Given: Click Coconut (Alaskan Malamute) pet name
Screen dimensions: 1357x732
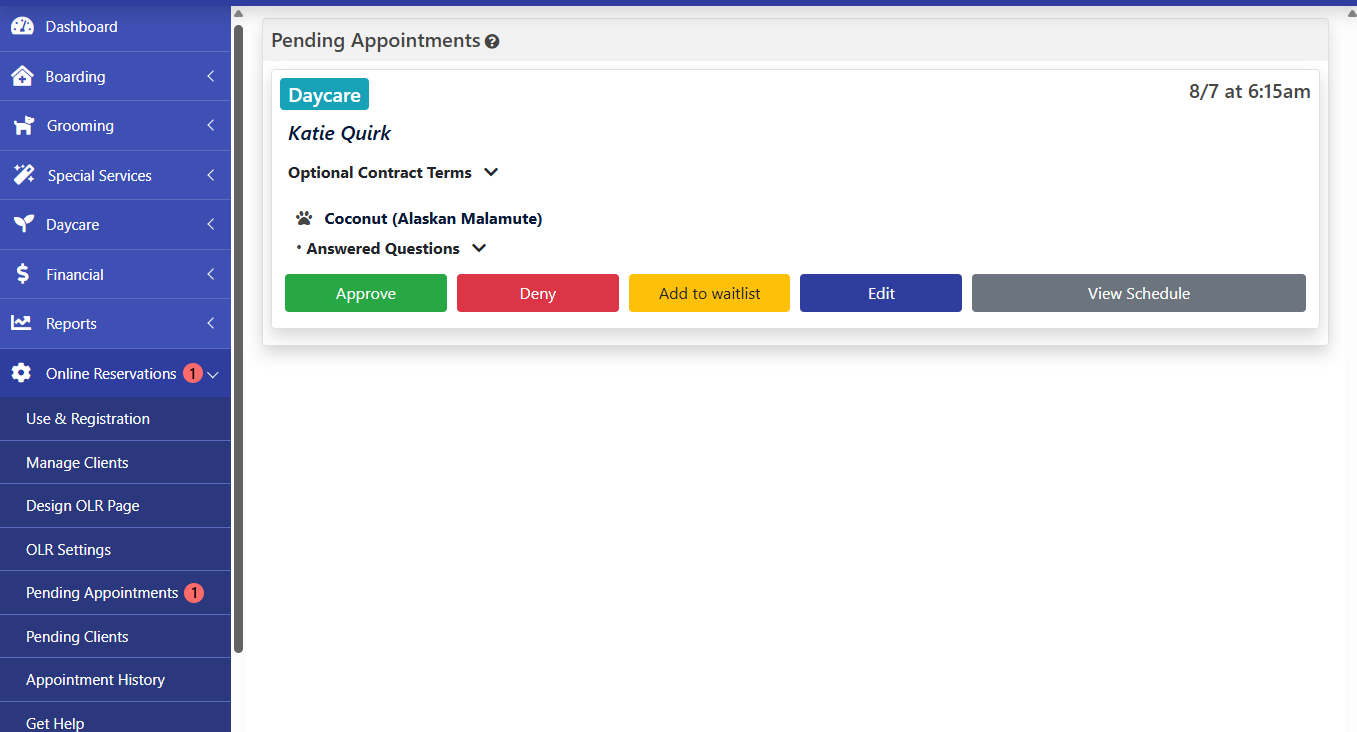Looking at the screenshot, I should tap(433, 218).
